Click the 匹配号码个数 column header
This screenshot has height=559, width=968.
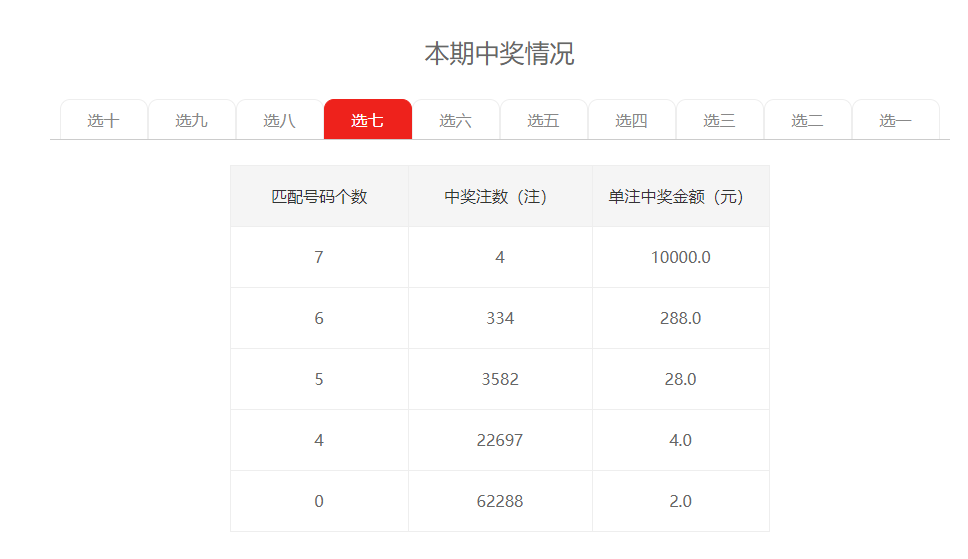[x=319, y=197]
